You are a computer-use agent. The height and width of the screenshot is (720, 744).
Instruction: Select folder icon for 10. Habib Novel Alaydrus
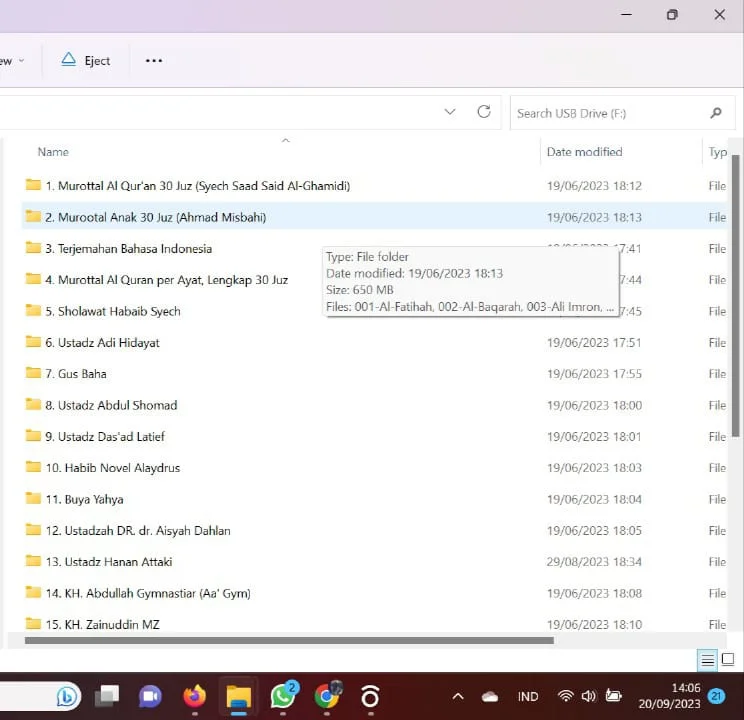click(33, 467)
